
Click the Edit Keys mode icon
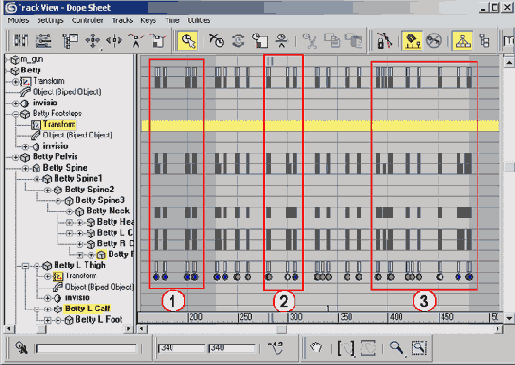pyautogui.click(x=21, y=41)
